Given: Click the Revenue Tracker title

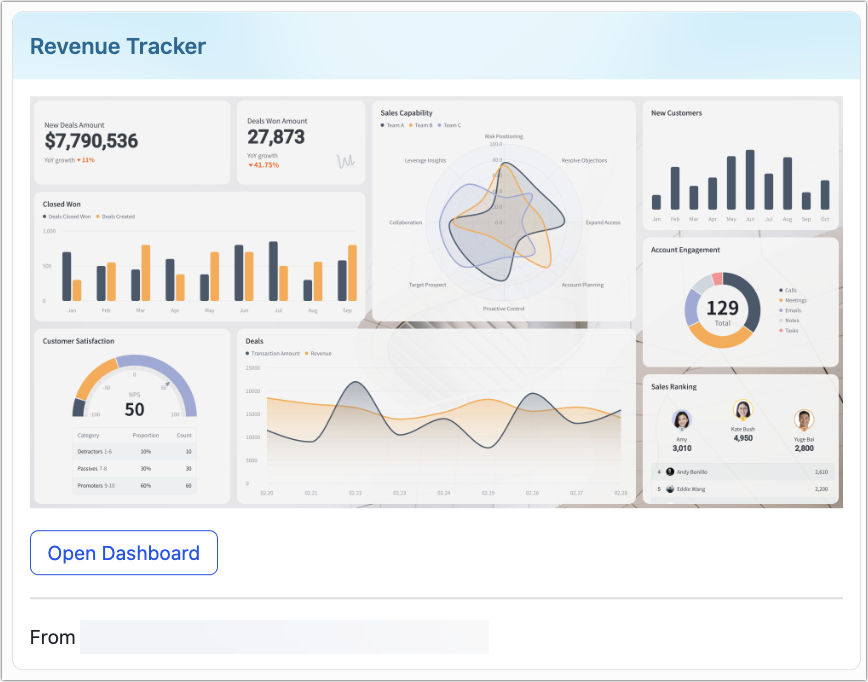Looking at the screenshot, I should (x=117, y=46).
